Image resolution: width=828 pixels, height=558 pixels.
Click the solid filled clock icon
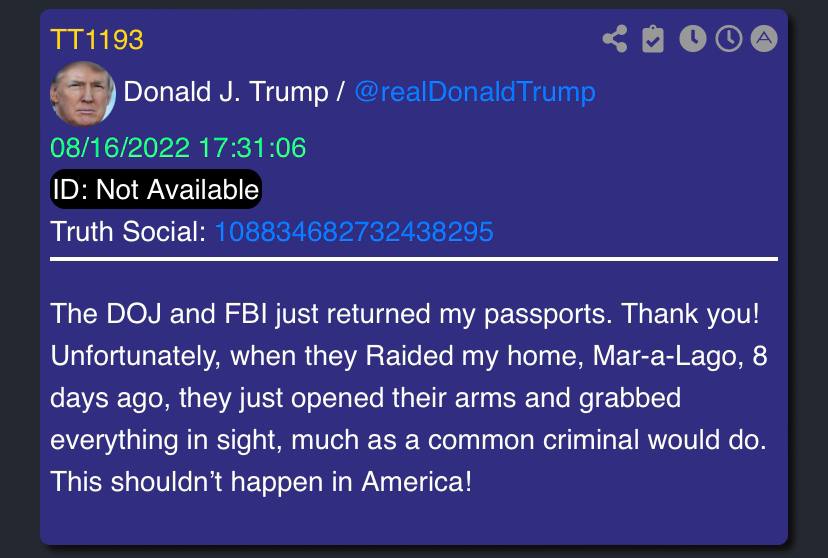692,39
